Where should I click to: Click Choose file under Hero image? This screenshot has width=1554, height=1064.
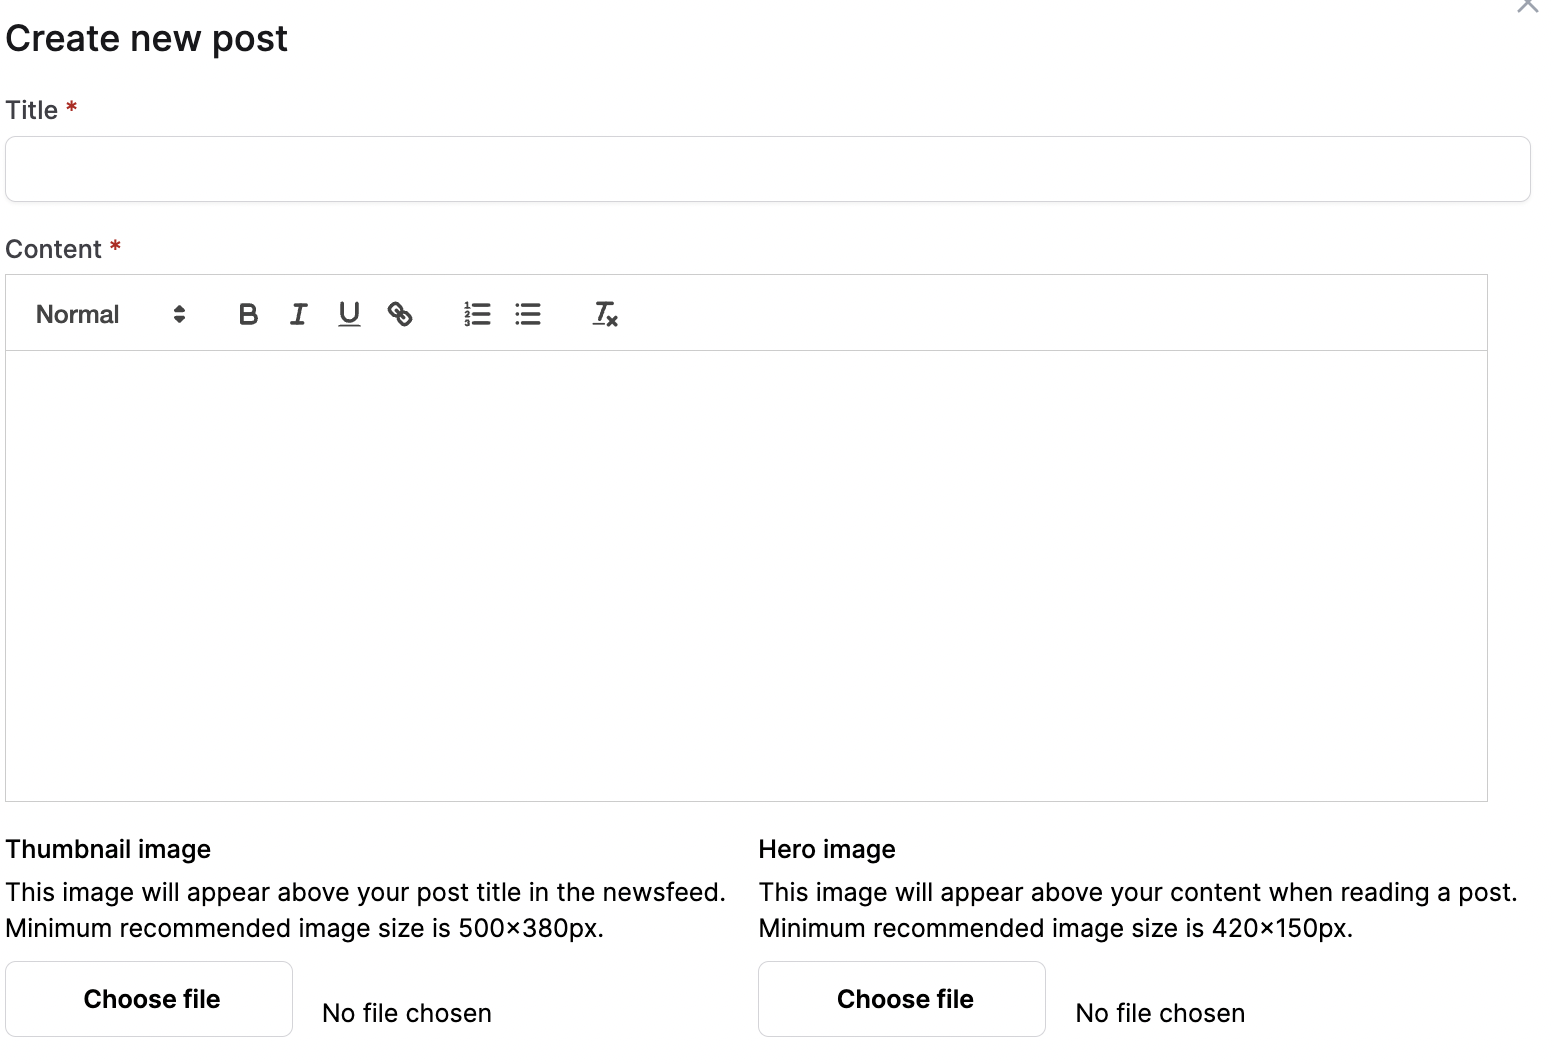pos(903,998)
